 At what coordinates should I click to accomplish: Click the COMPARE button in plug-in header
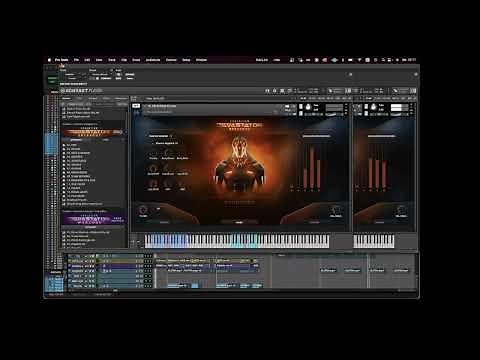[106, 78]
